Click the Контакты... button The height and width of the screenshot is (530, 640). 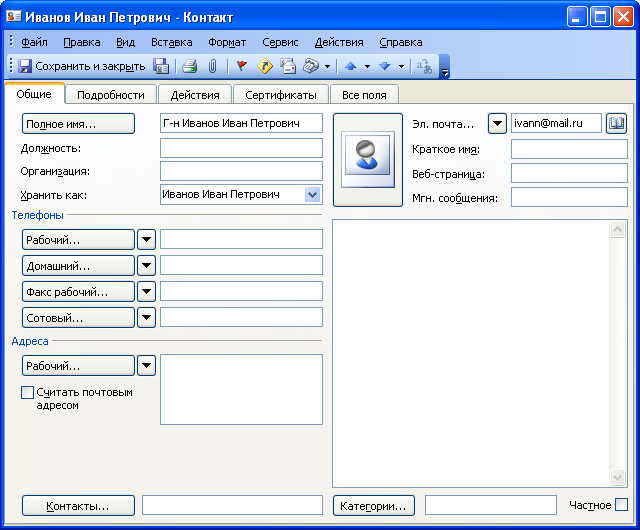[x=78, y=506]
